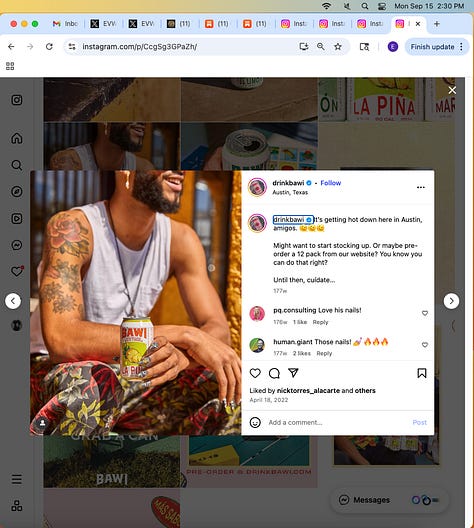474x528 pixels.
Task: Switch to Gmail Inbox tab
Action: coord(65,24)
